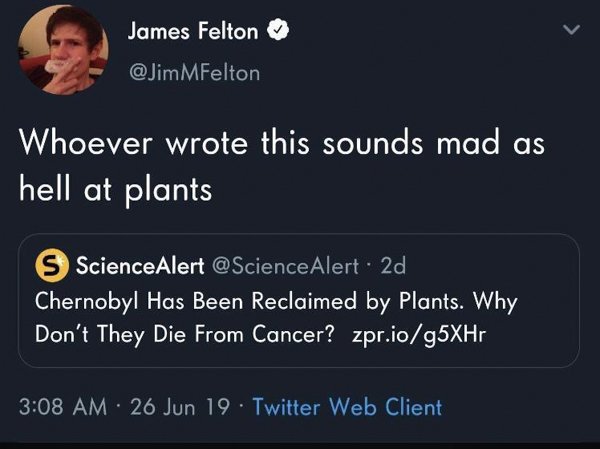The width and height of the screenshot is (600, 449).
Task: Open the Twitter Web Client source link
Action: [x=347, y=407]
